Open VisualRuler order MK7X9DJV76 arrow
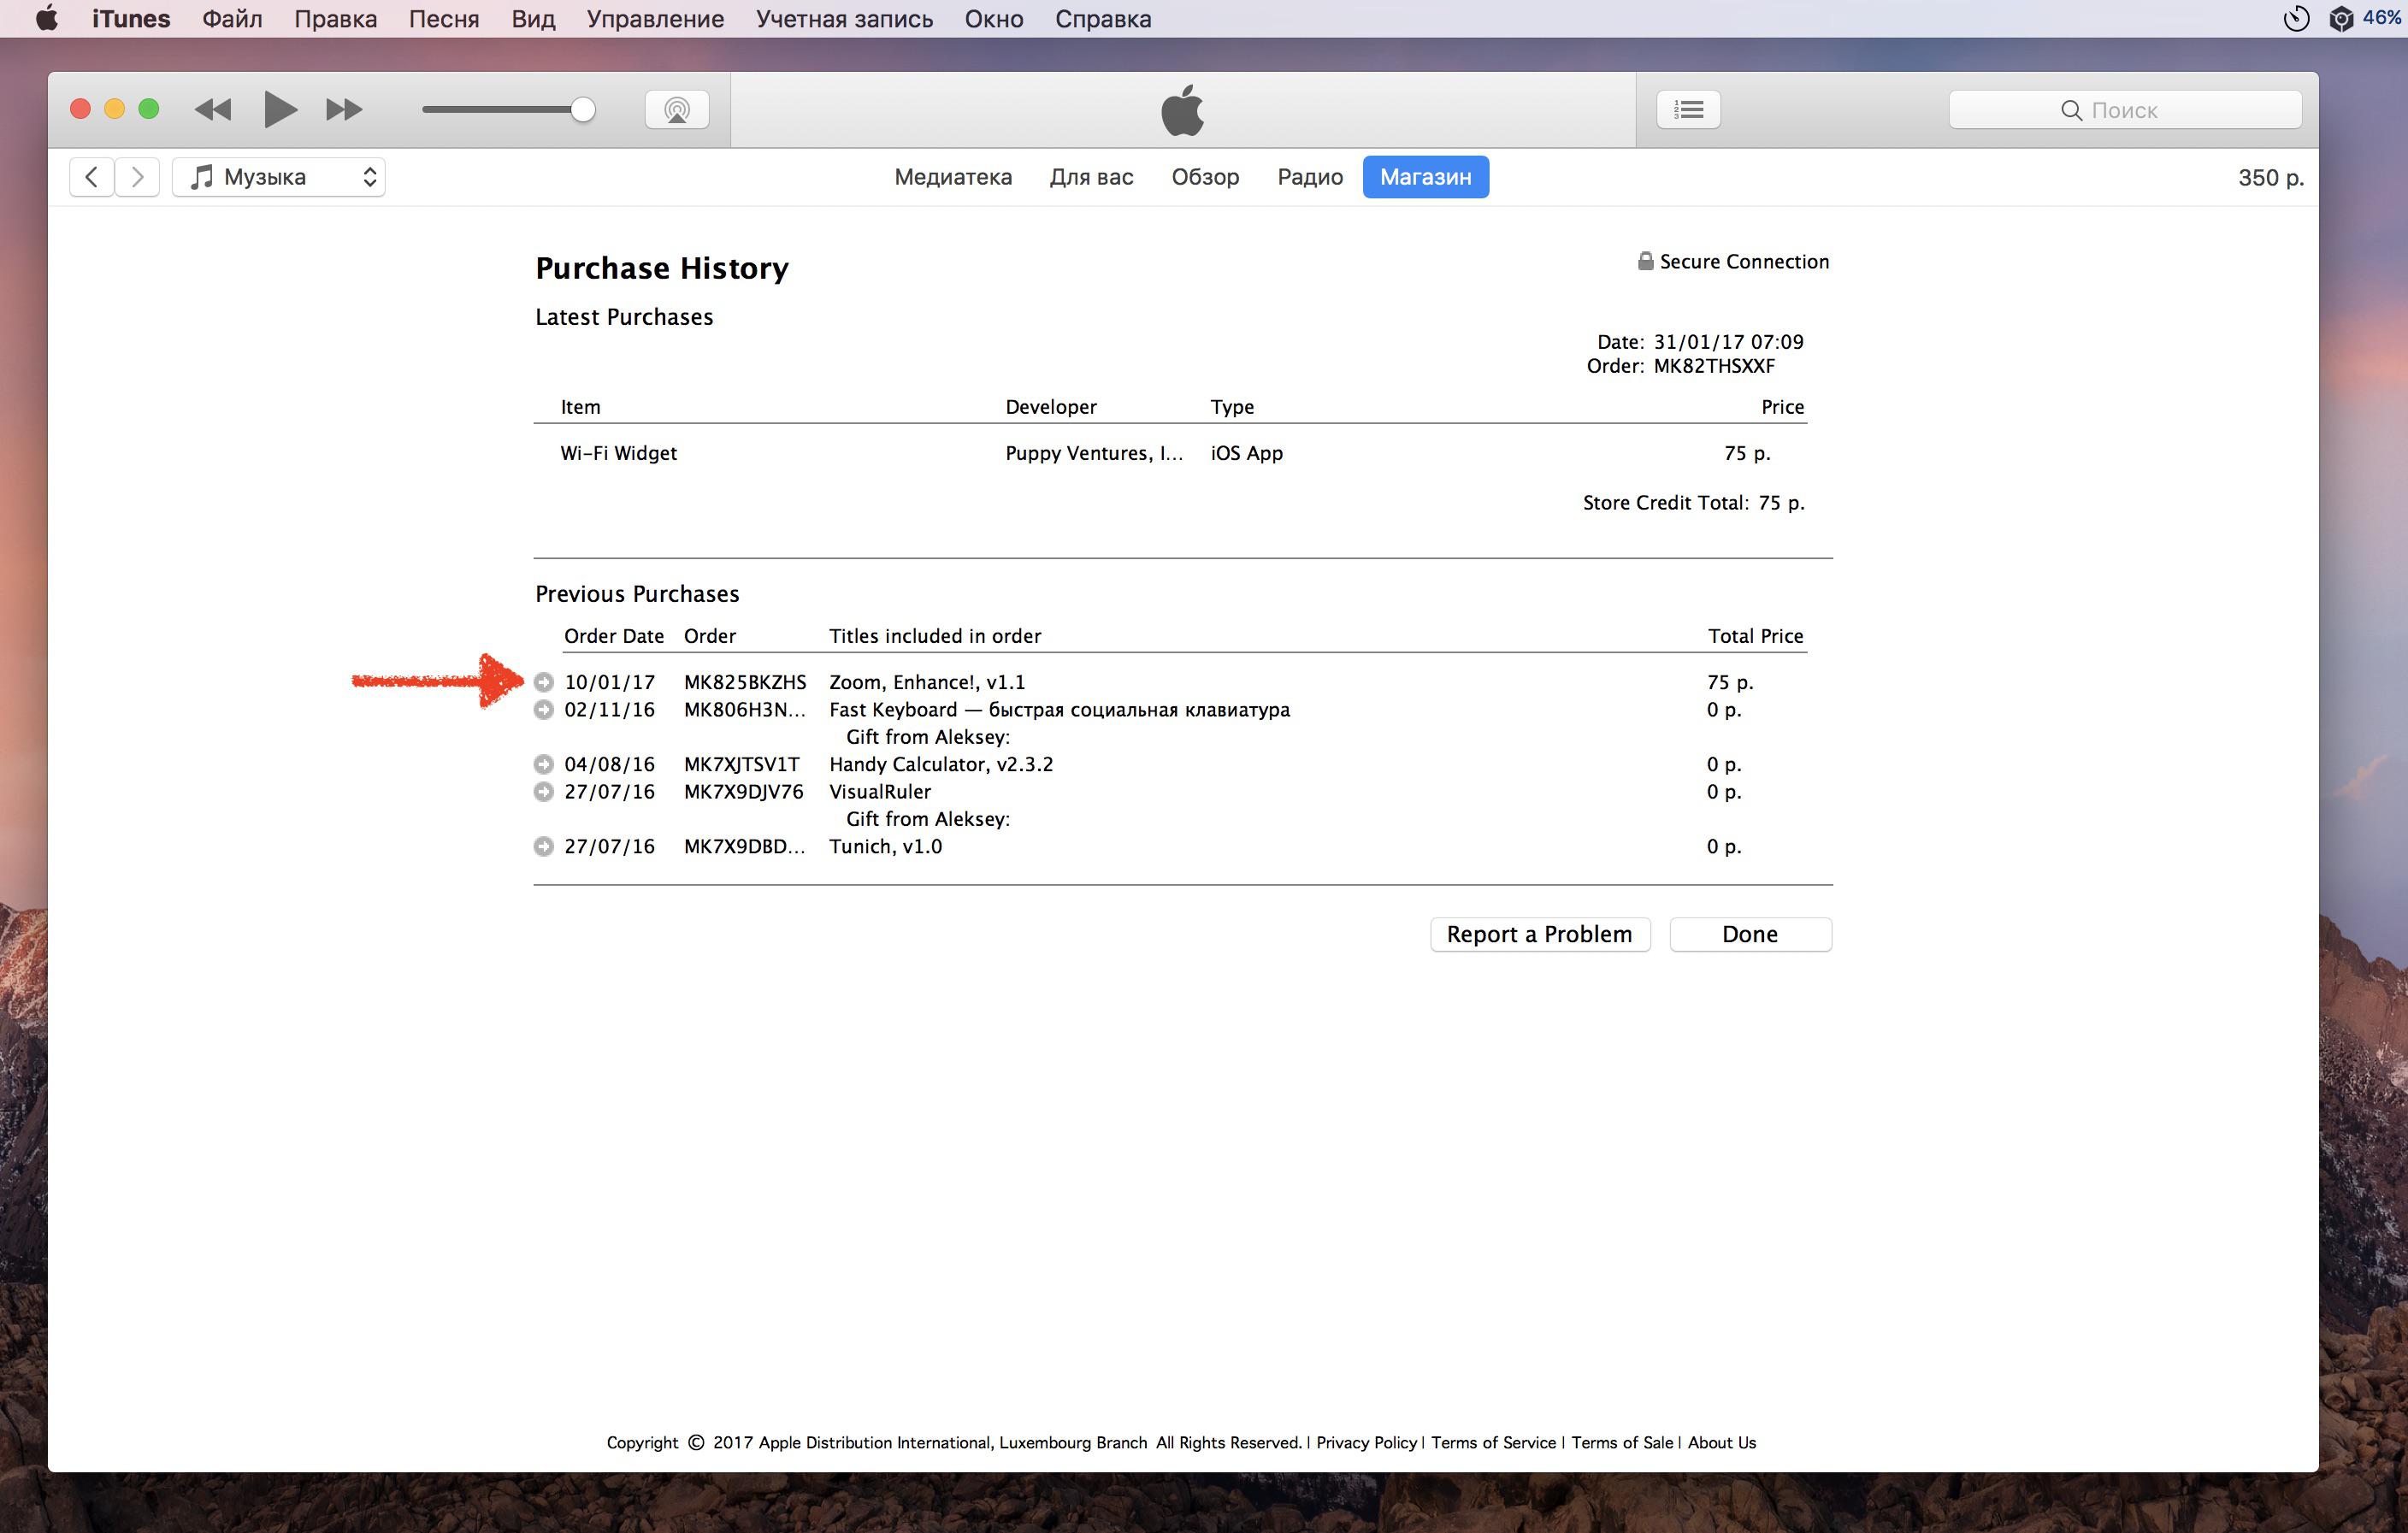This screenshot has width=2408, height=1533. tap(543, 791)
